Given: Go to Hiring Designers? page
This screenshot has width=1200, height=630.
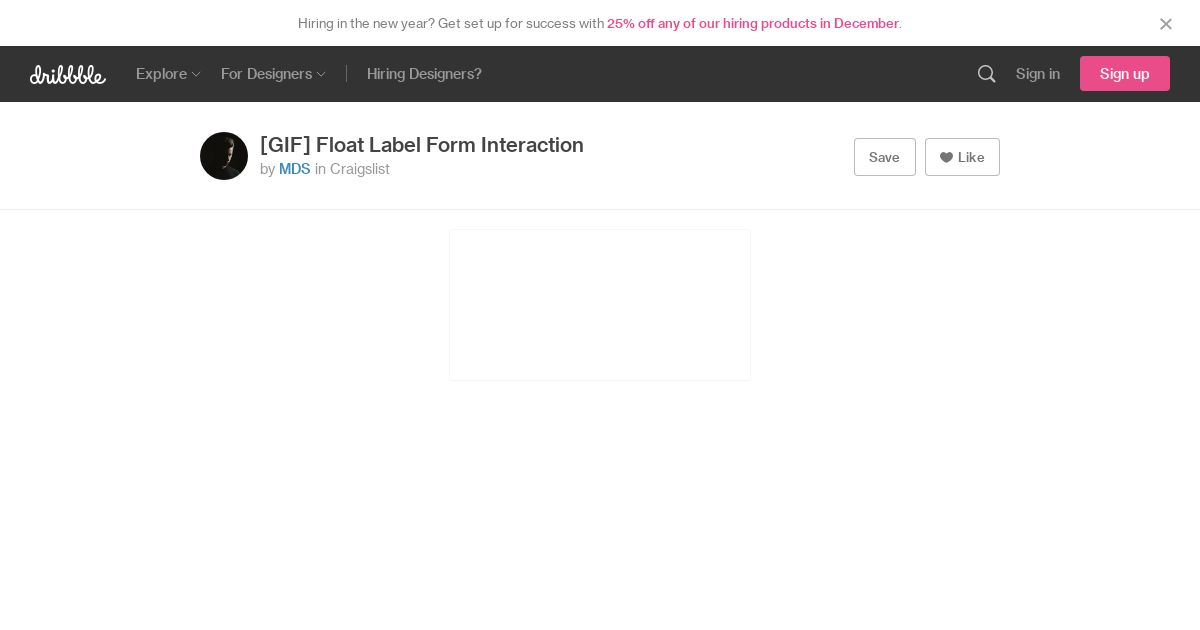Looking at the screenshot, I should click(x=424, y=74).
